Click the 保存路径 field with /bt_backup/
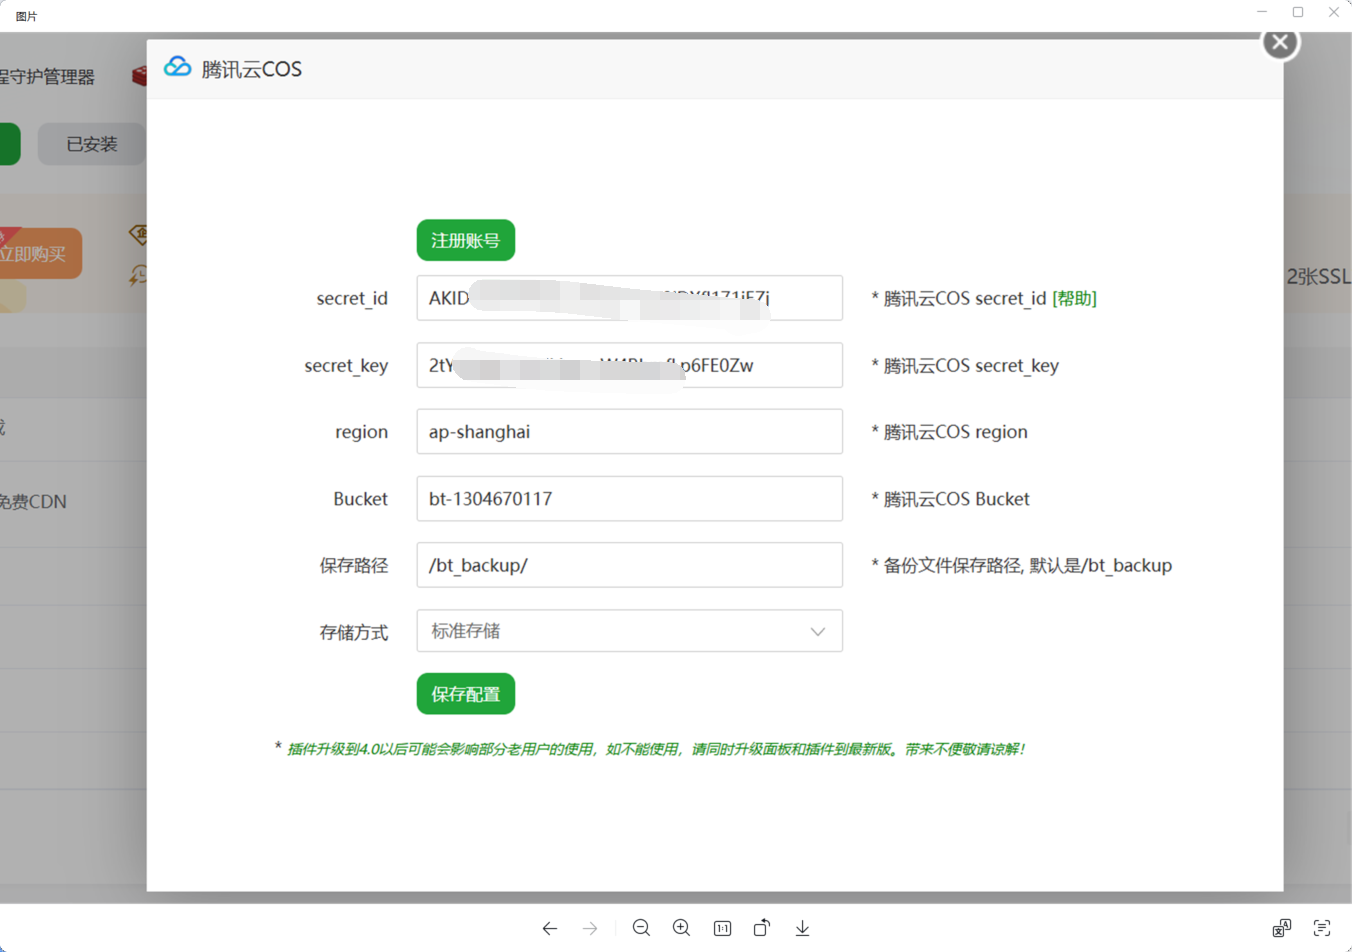The height and width of the screenshot is (952, 1352). click(x=629, y=565)
